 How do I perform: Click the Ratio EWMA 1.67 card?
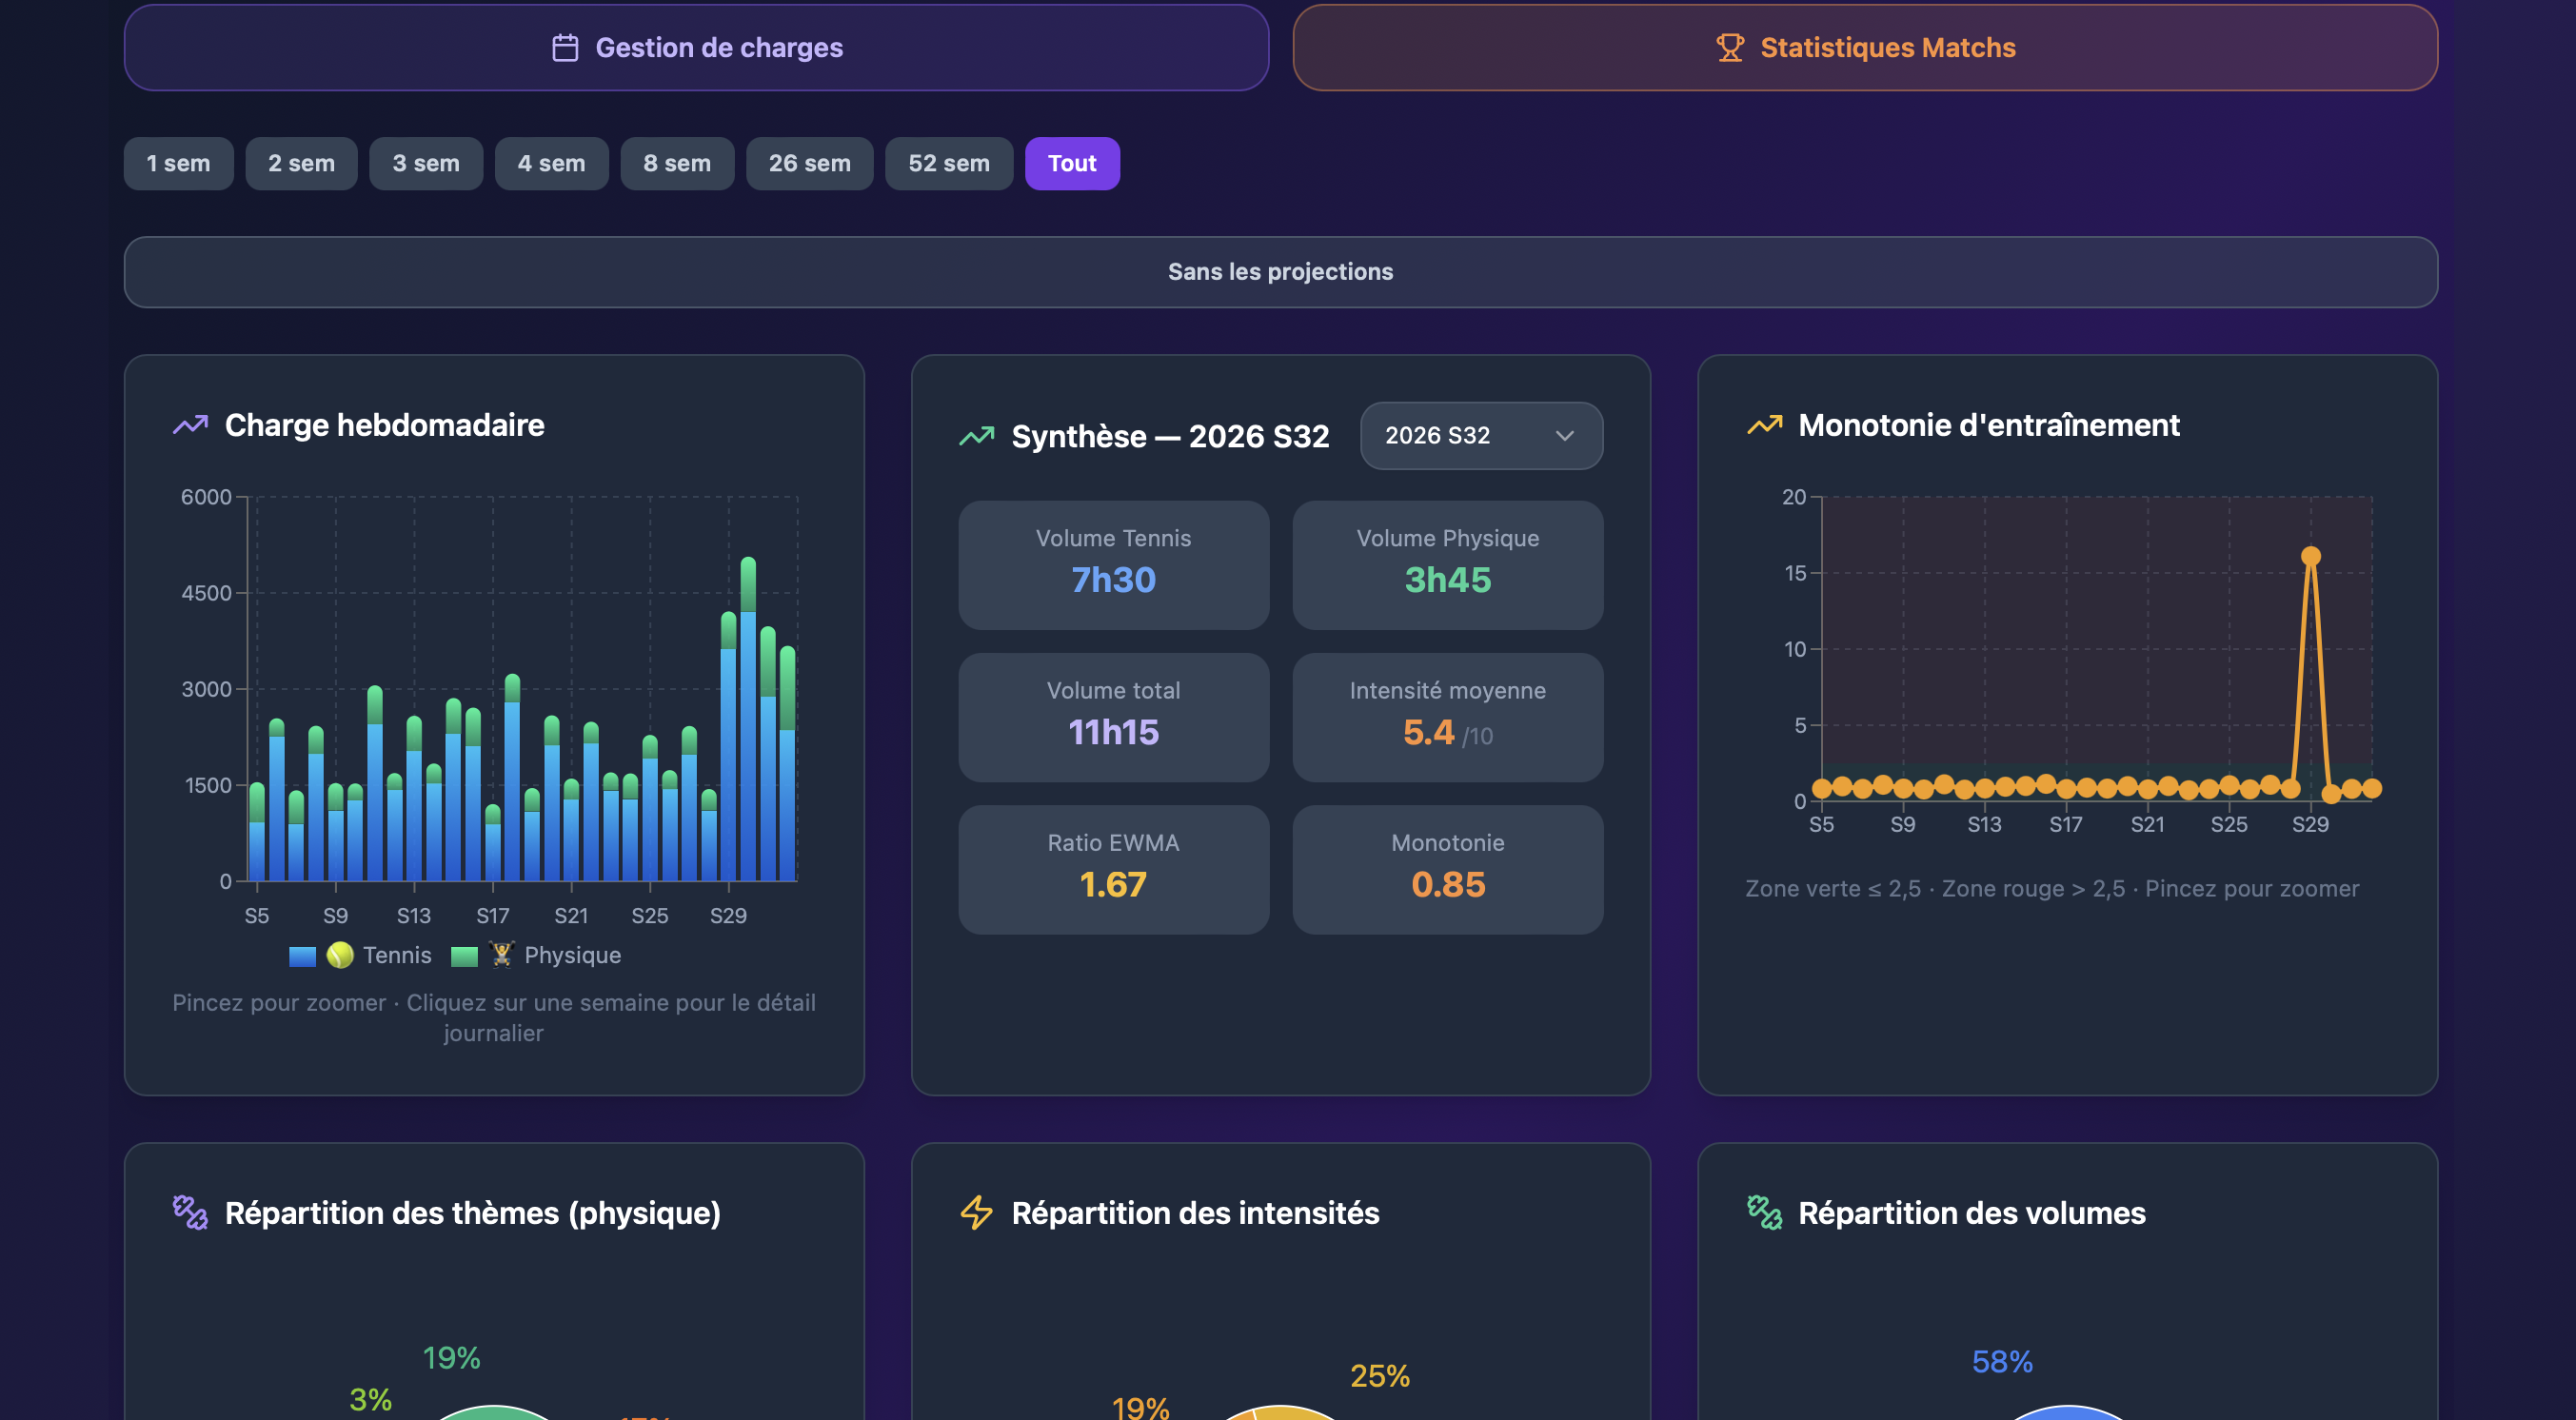pyautogui.click(x=1114, y=870)
